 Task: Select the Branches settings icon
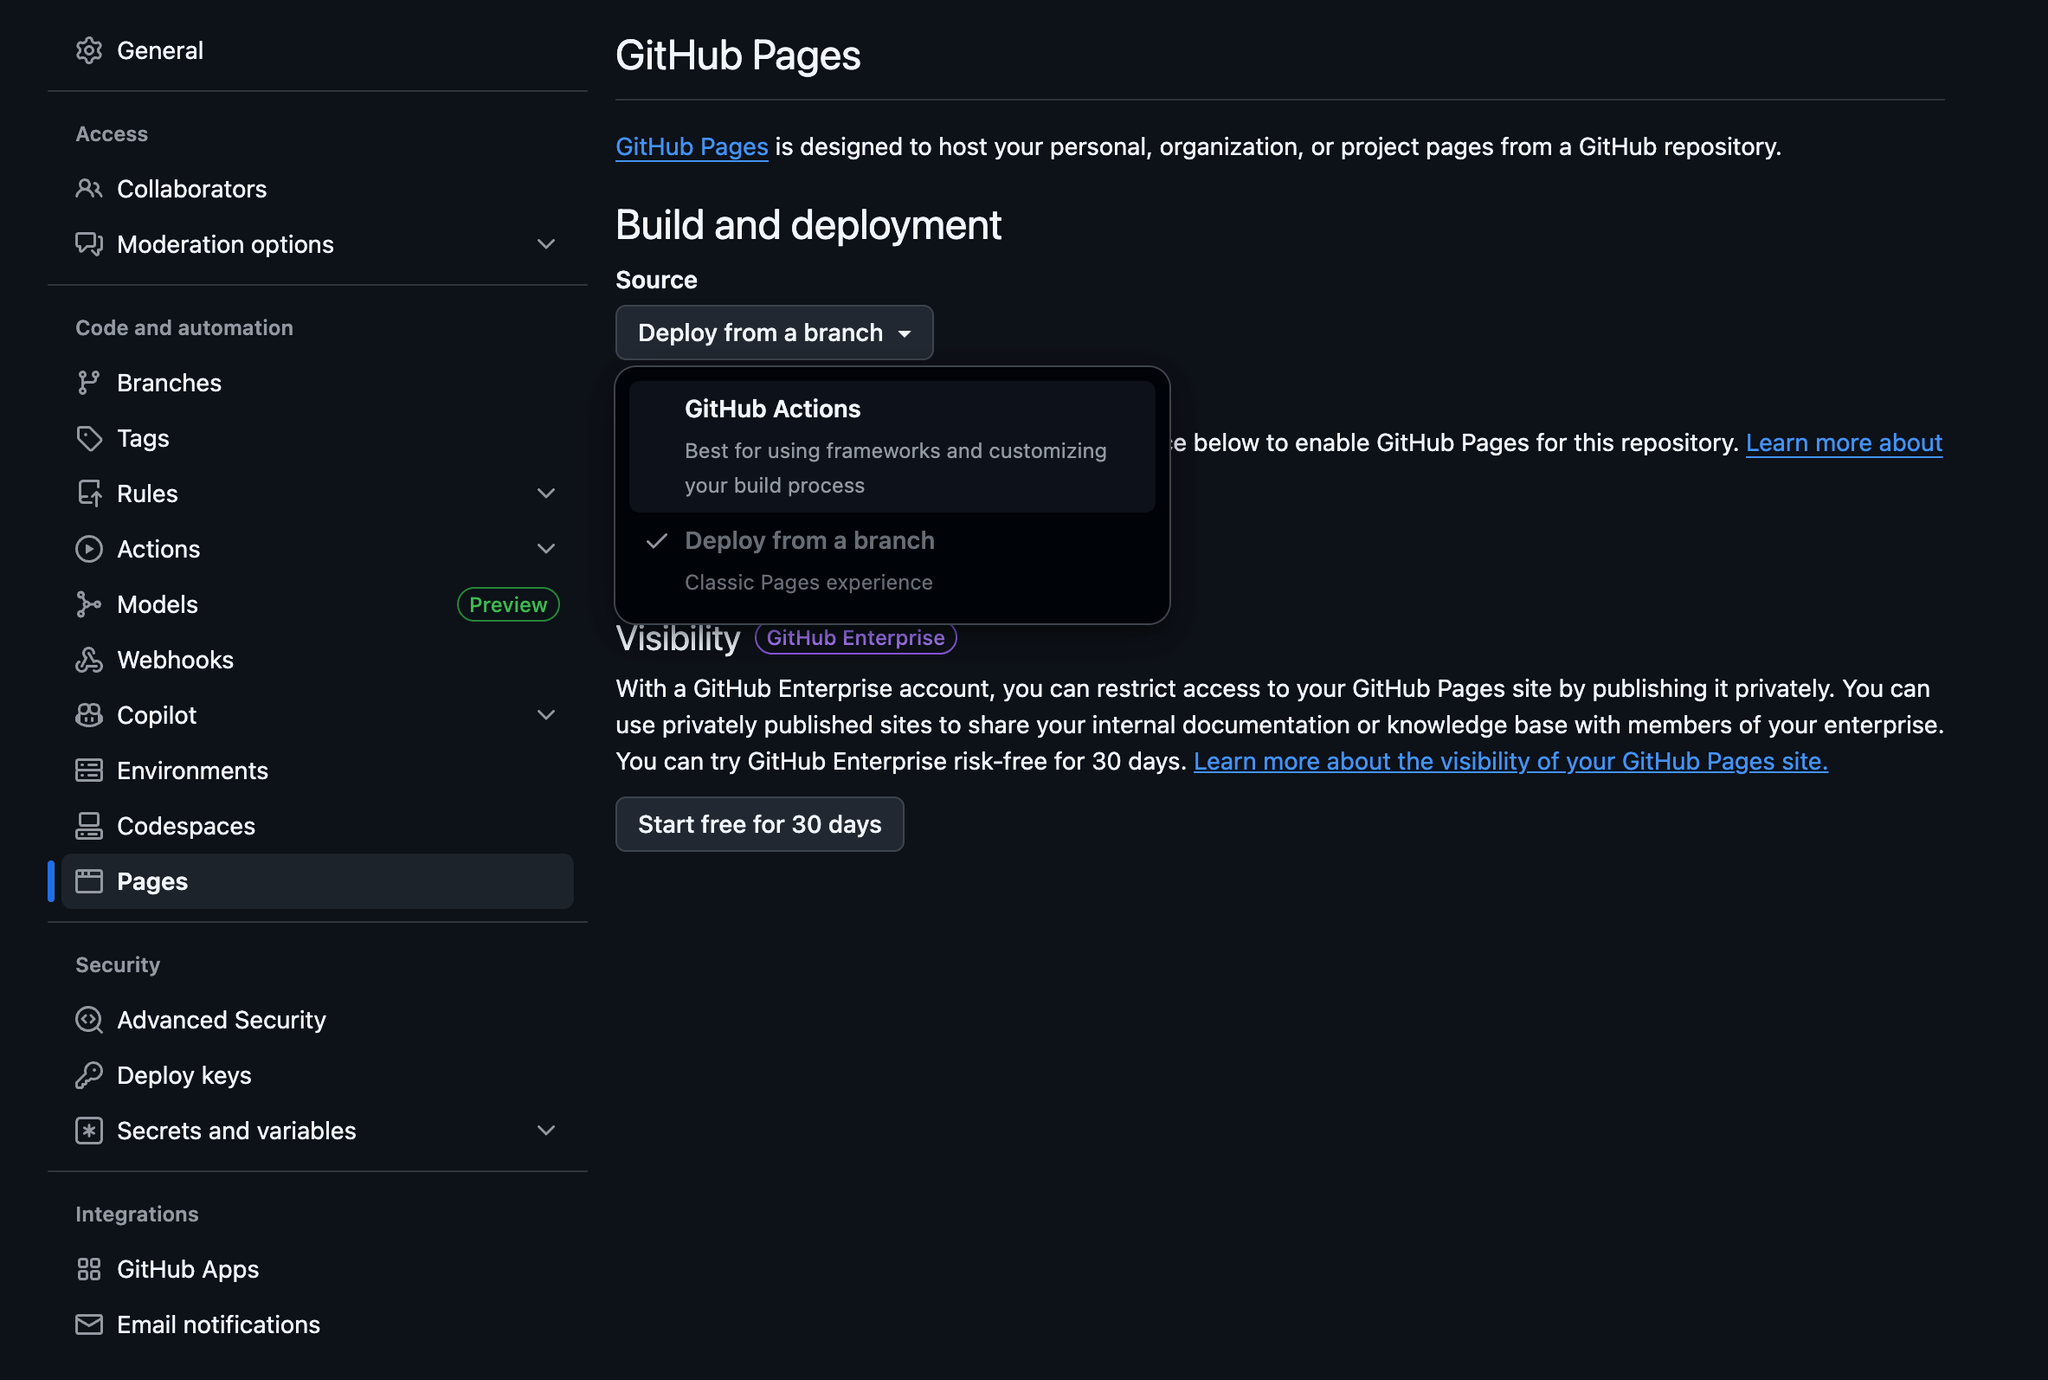(x=90, y=382)
